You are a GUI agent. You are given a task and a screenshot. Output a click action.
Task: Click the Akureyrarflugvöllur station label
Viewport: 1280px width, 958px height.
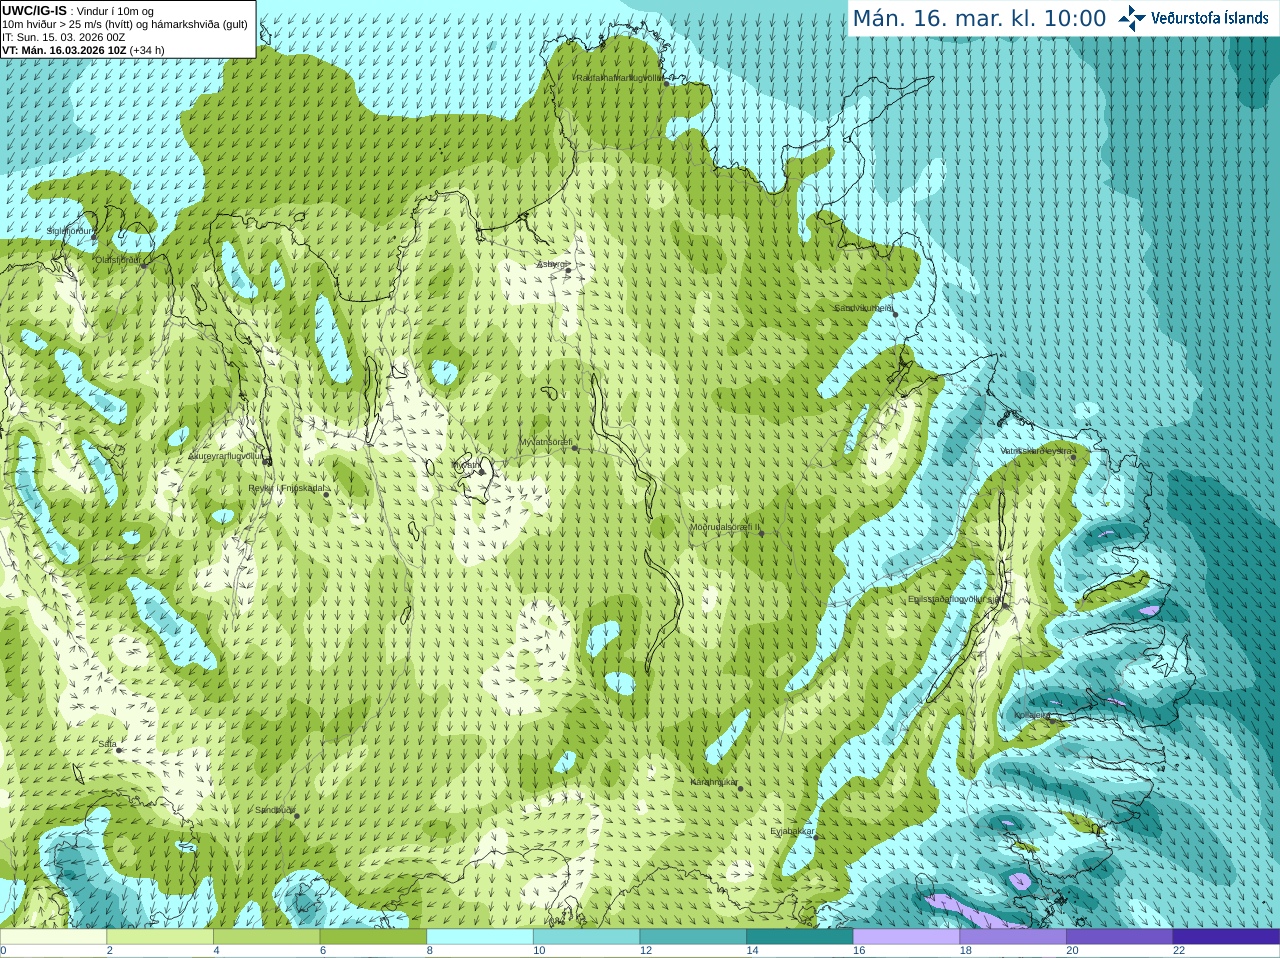point(226,456)
